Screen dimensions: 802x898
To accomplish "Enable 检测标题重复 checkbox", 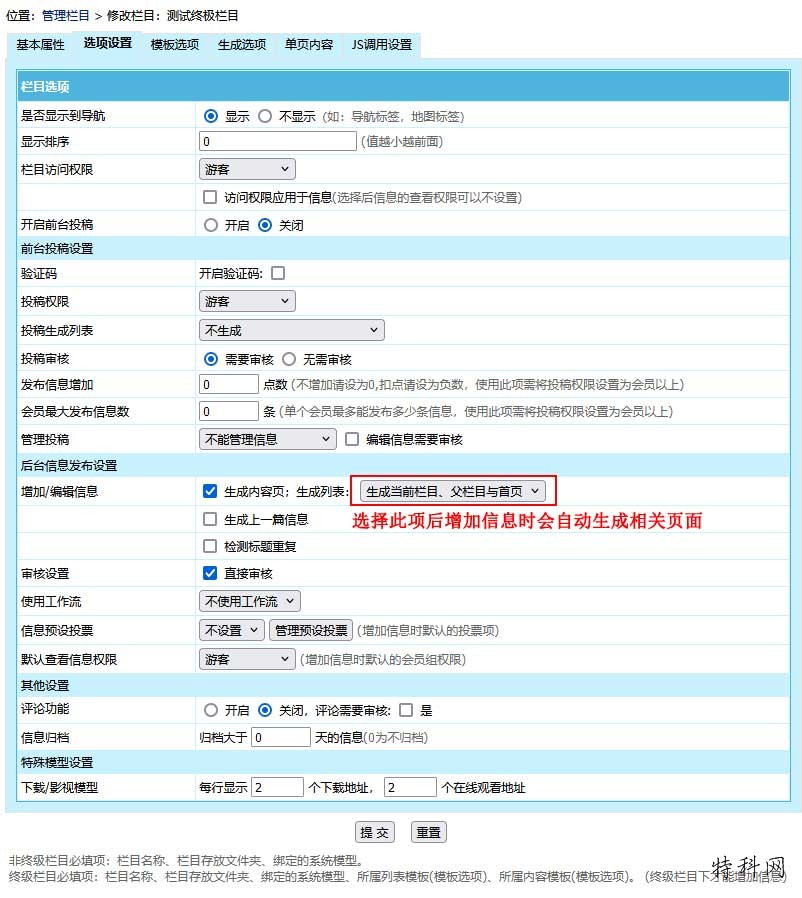I will coord(210,546).
